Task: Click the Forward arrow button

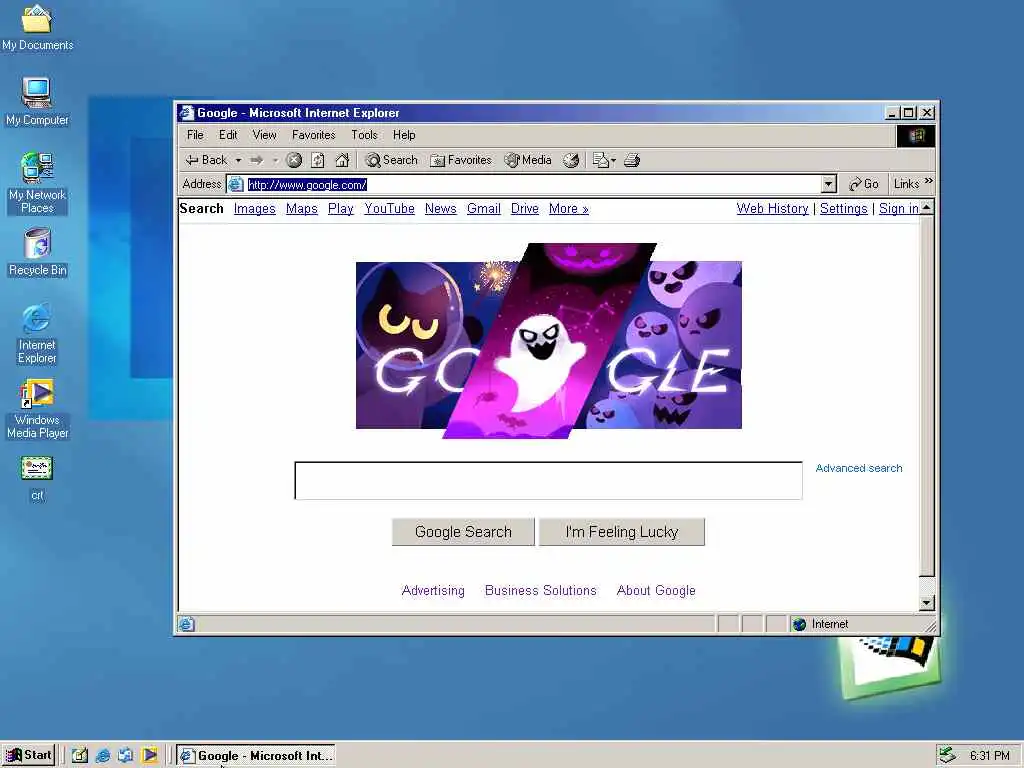Action: [x=257, y=160]
